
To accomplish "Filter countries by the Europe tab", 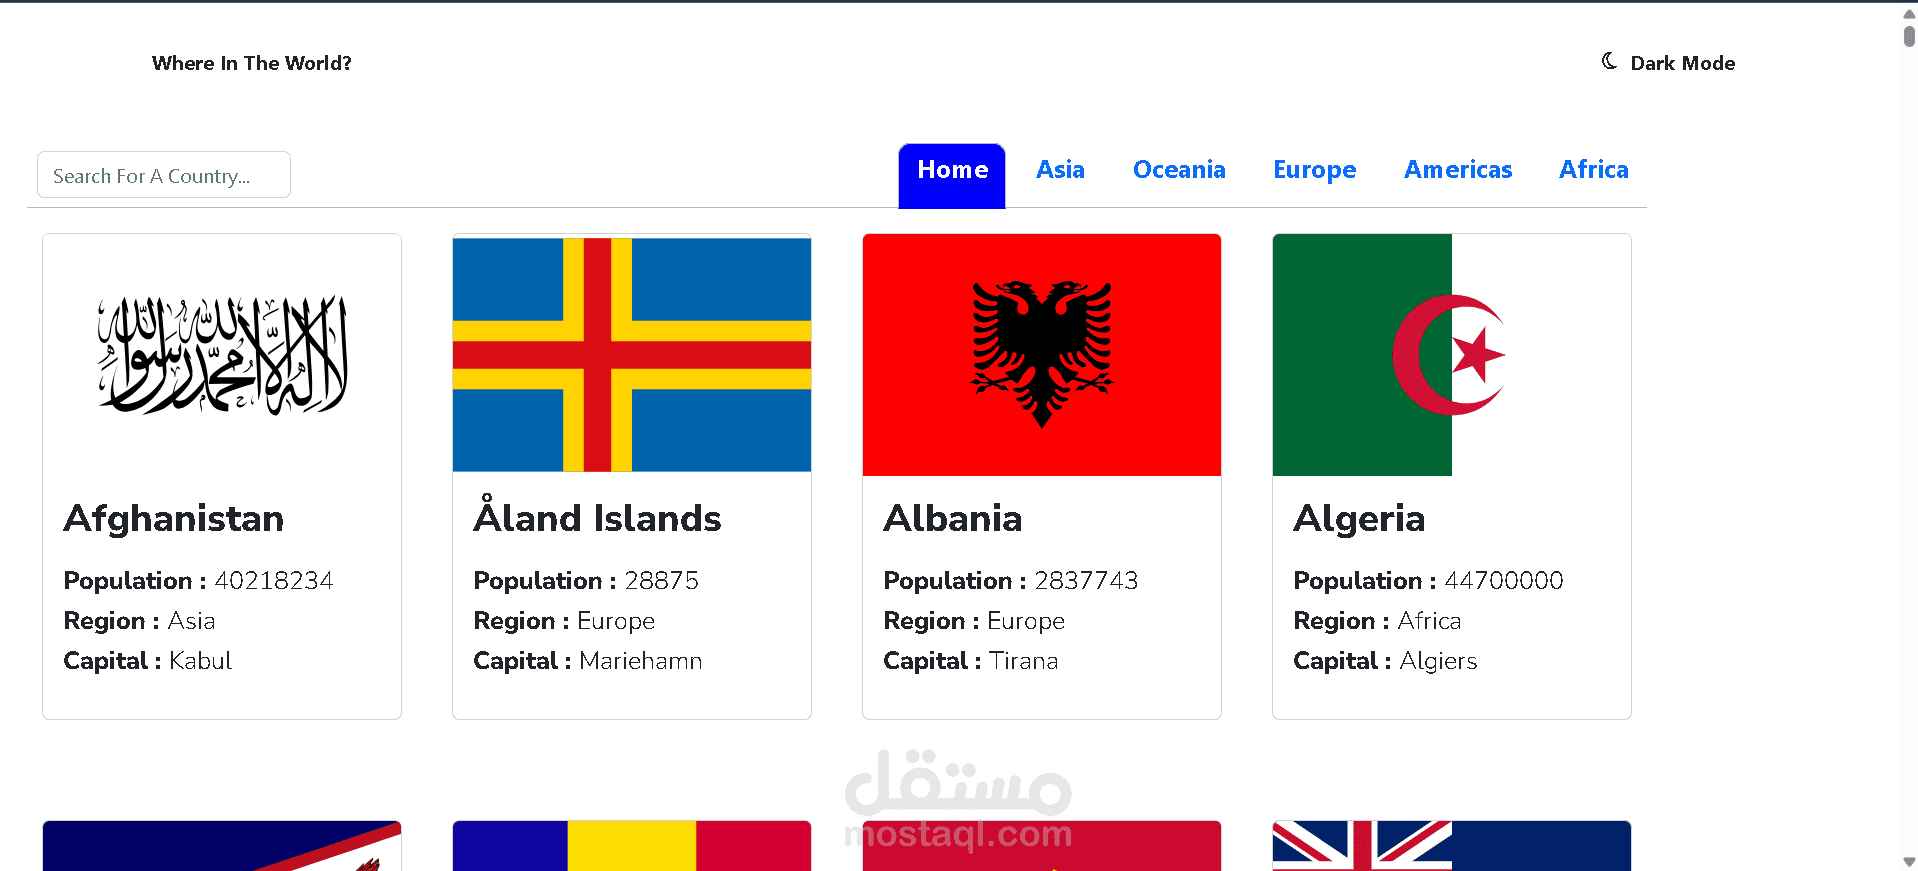I will (1314, 170).
